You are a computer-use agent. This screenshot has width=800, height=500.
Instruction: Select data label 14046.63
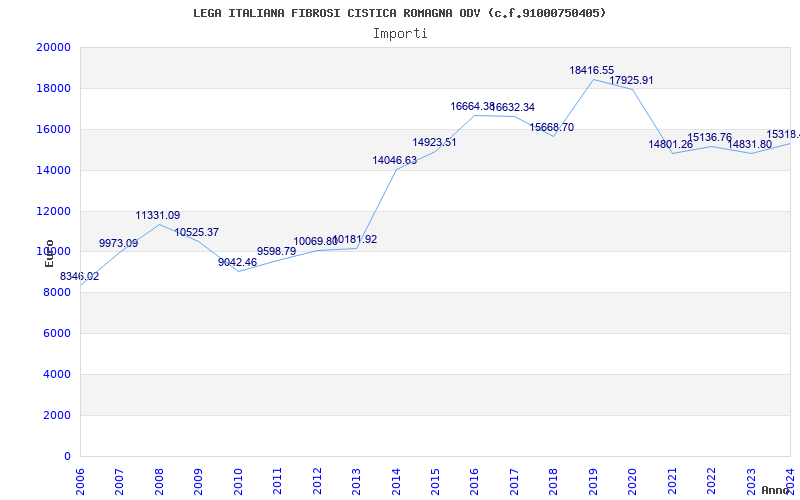[394, 160]
